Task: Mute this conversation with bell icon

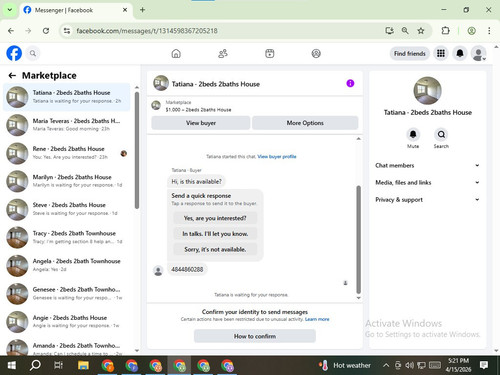Action: [413, 134]
